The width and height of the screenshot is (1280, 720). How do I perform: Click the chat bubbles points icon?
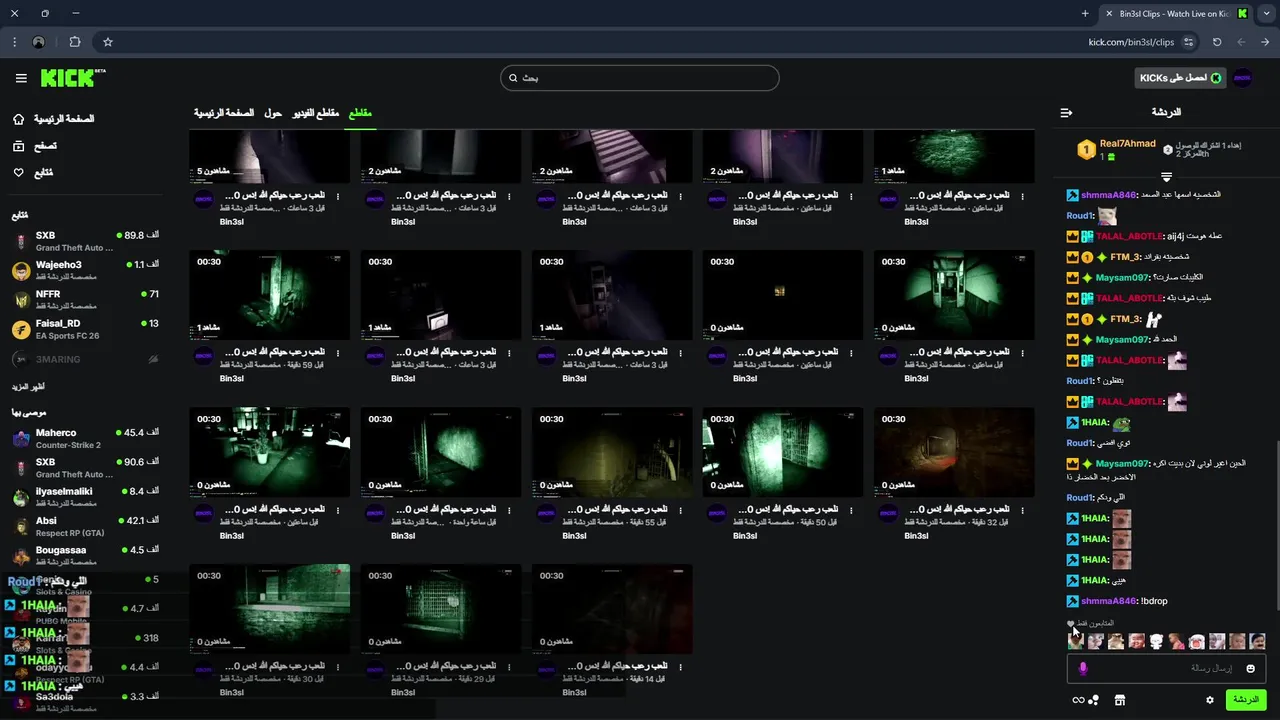pos(1094,700)
